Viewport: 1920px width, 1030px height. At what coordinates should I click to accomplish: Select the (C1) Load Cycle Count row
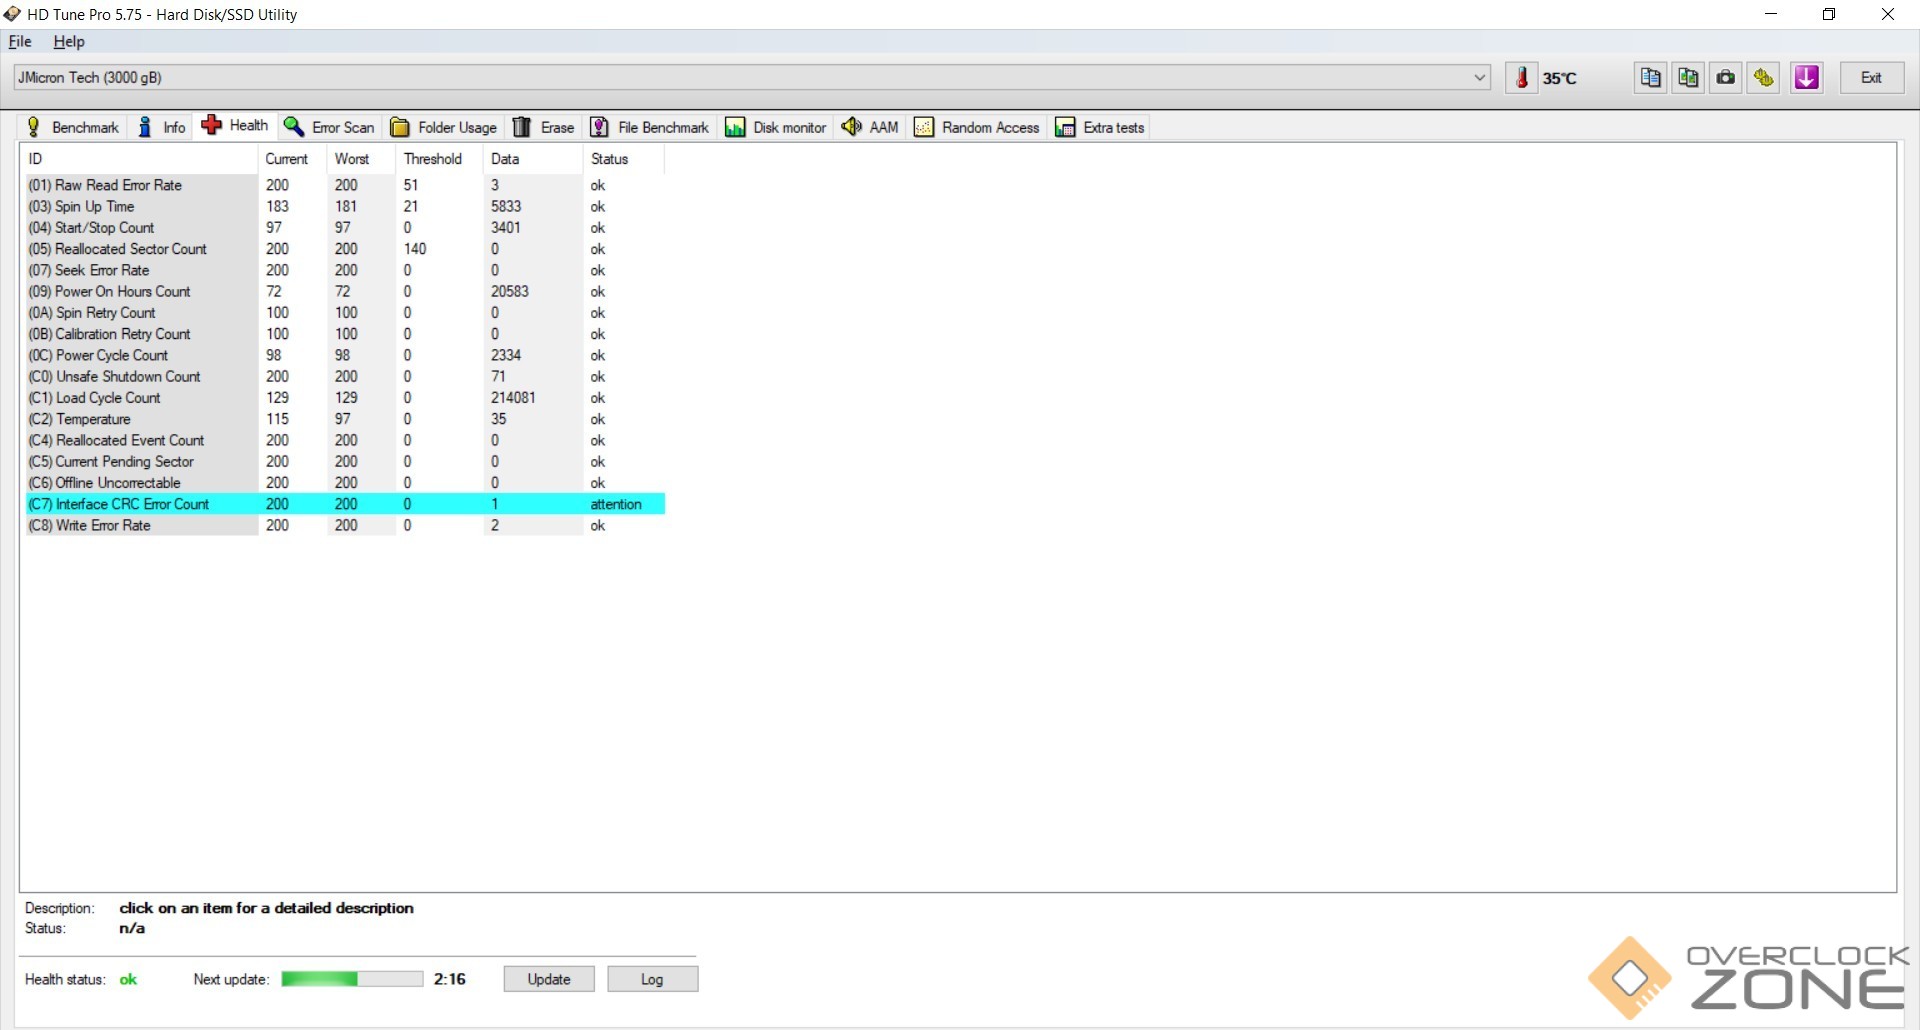(x=345, y=398)
